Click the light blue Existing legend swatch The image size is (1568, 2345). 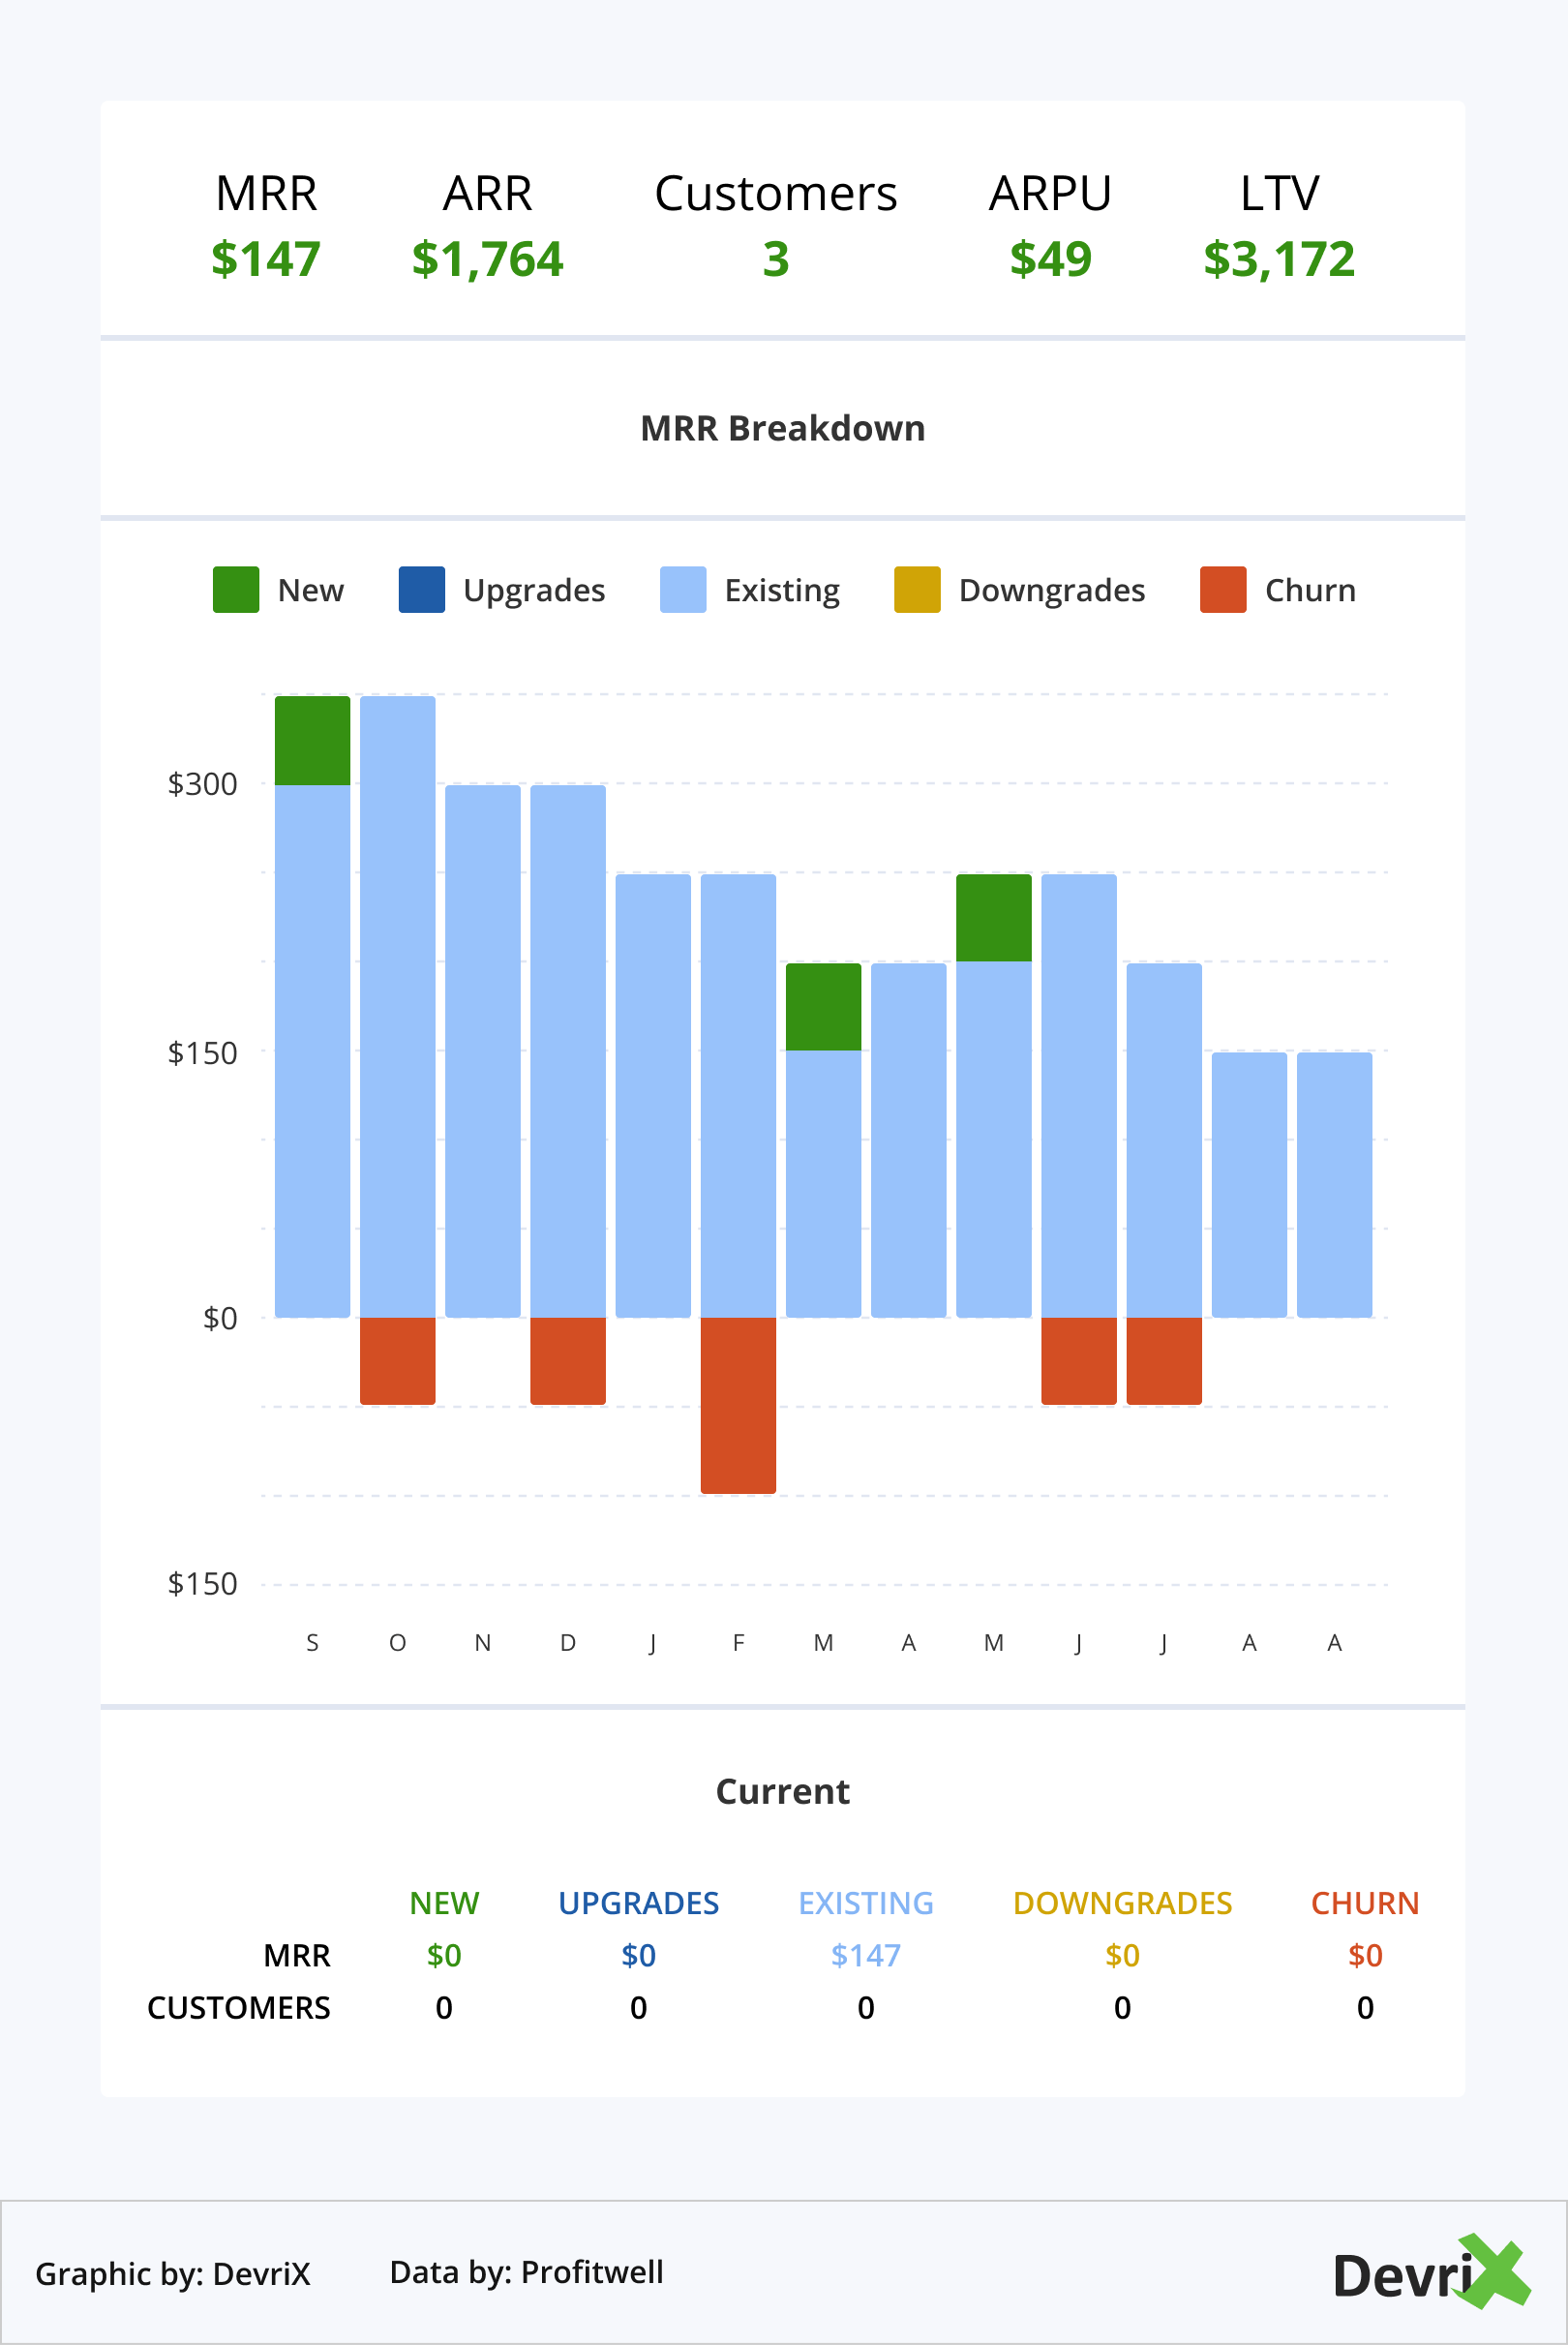coord(683,590)
